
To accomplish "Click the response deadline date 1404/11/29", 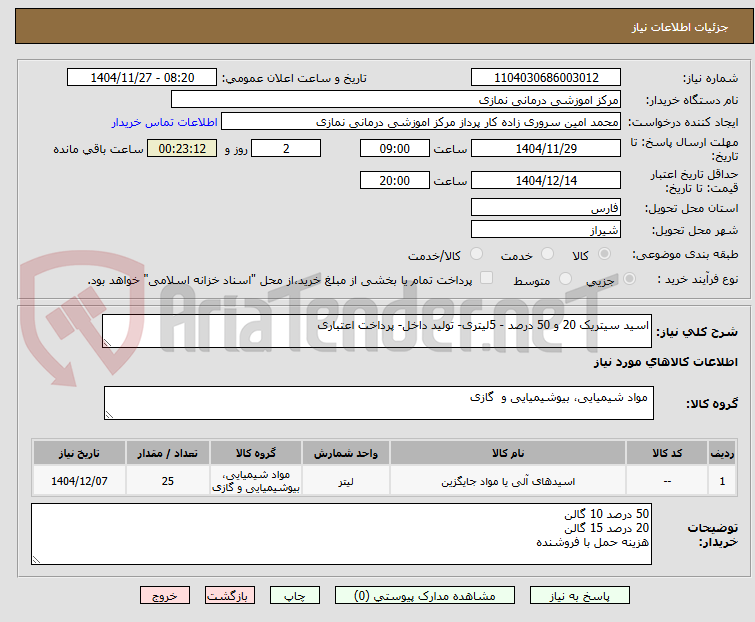I will click(x=546, y=148).
